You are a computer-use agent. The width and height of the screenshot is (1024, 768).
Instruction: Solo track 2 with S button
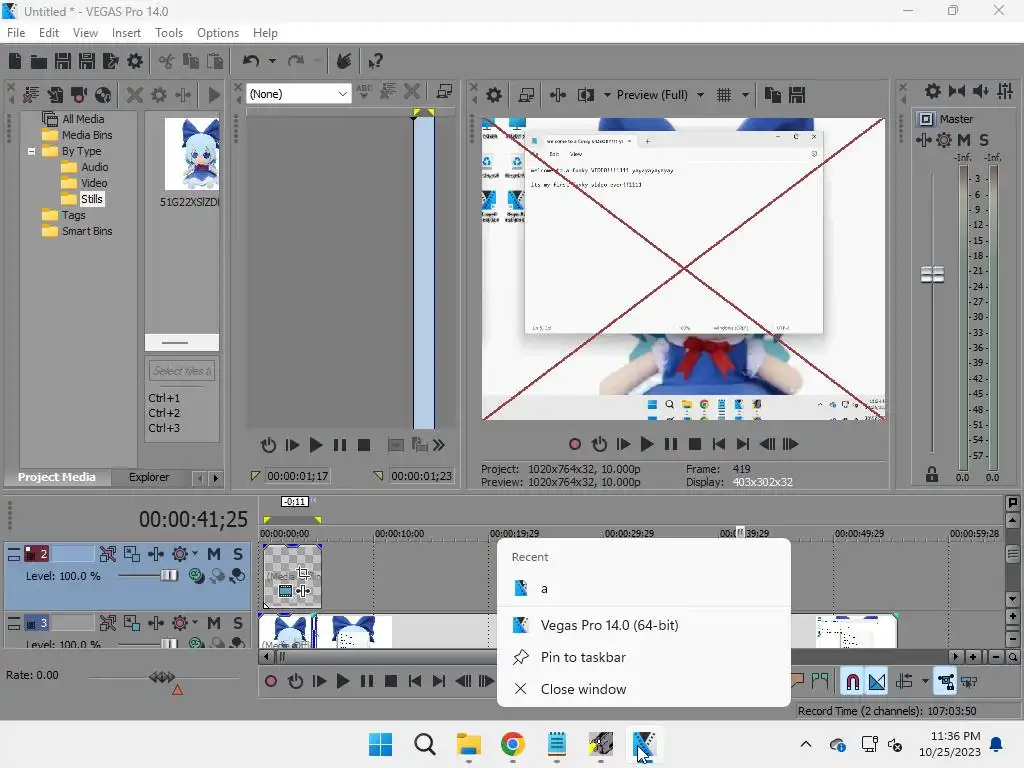tap(238, 554)
